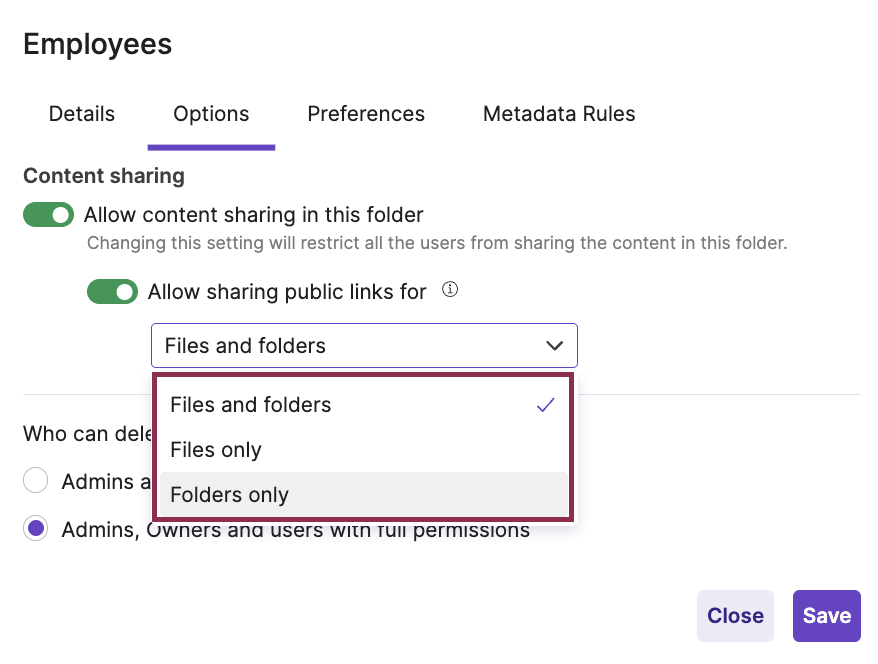The image size is (878, 664).
Task: Open the Preferences tab
Action: click(366, 114)
